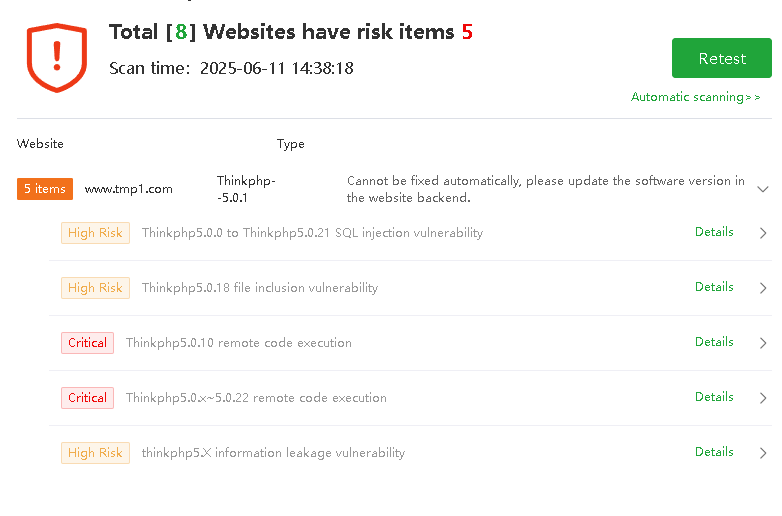Click the Retest button
This screenshot has height=516, width=782.
(721, 58)
